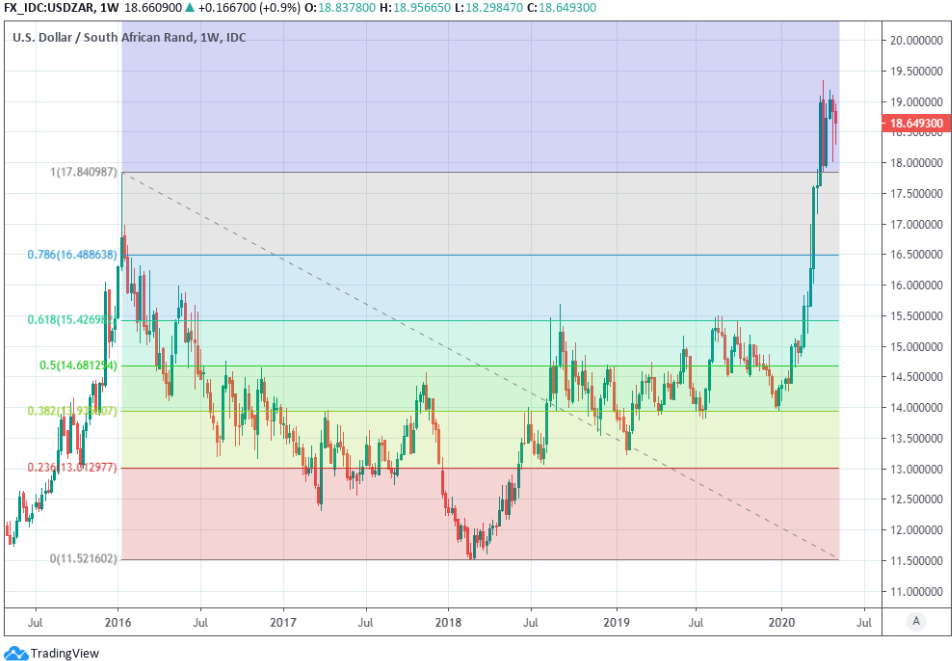Click the red Fibonacci zone below 0.236
The image size is (952, 661).
pyautogui.click(x=650, y=515)
